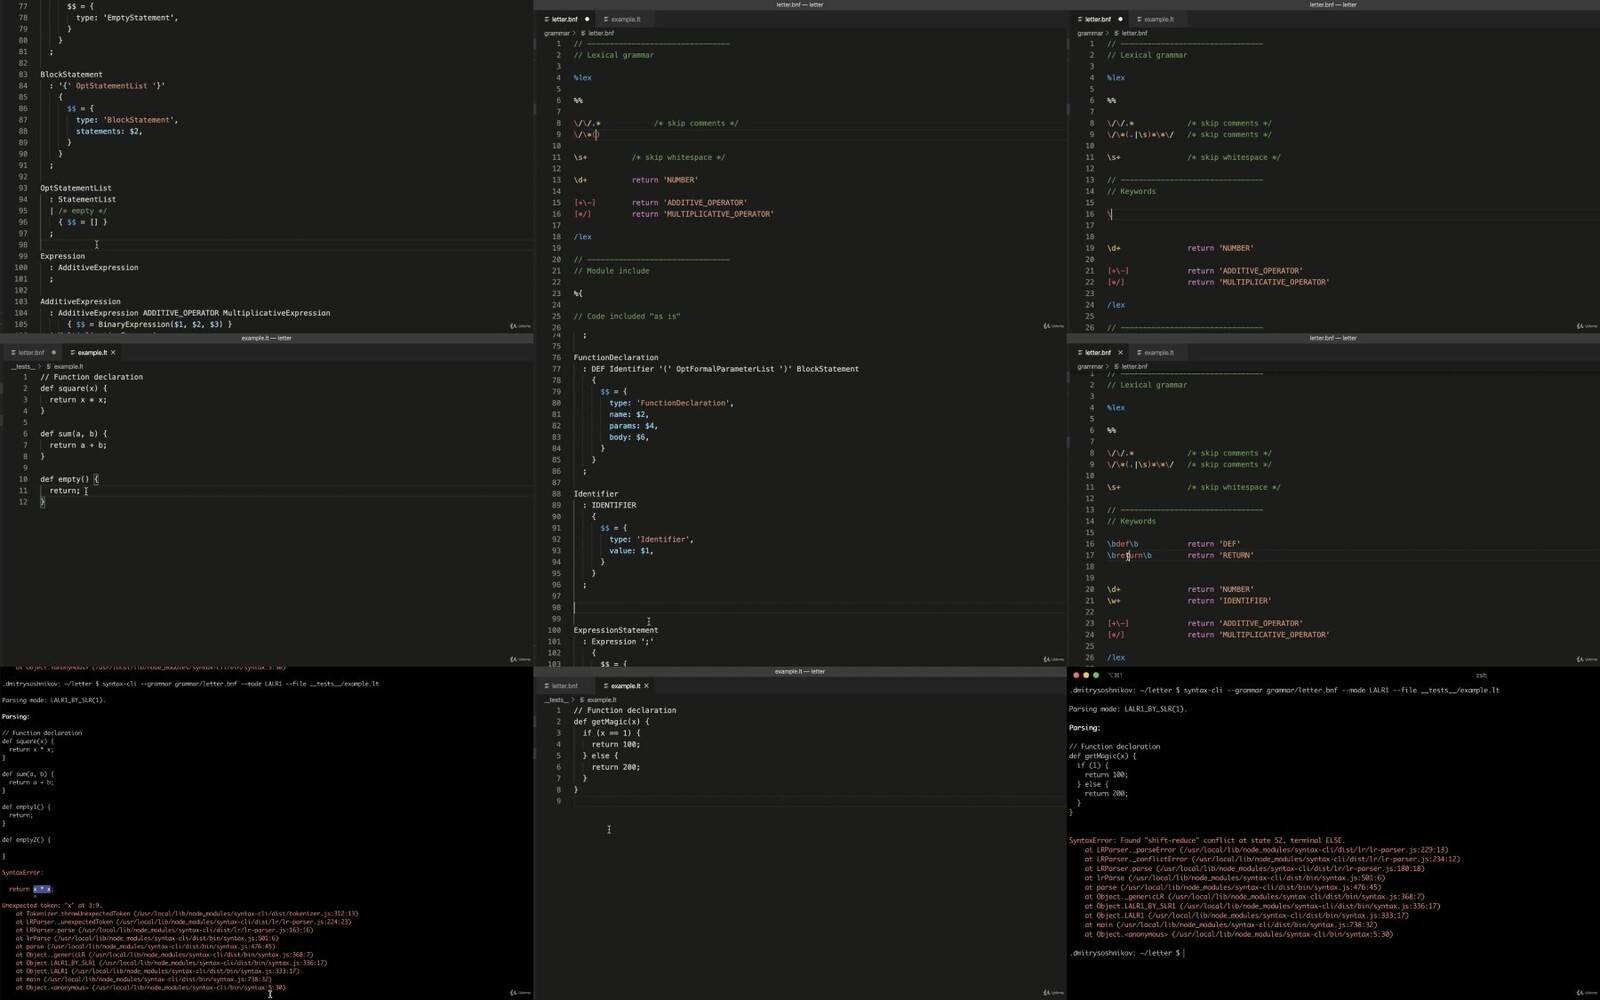
Task: Select the example.lt tab above the getMagic example
Action: click(x=625, y=686)
